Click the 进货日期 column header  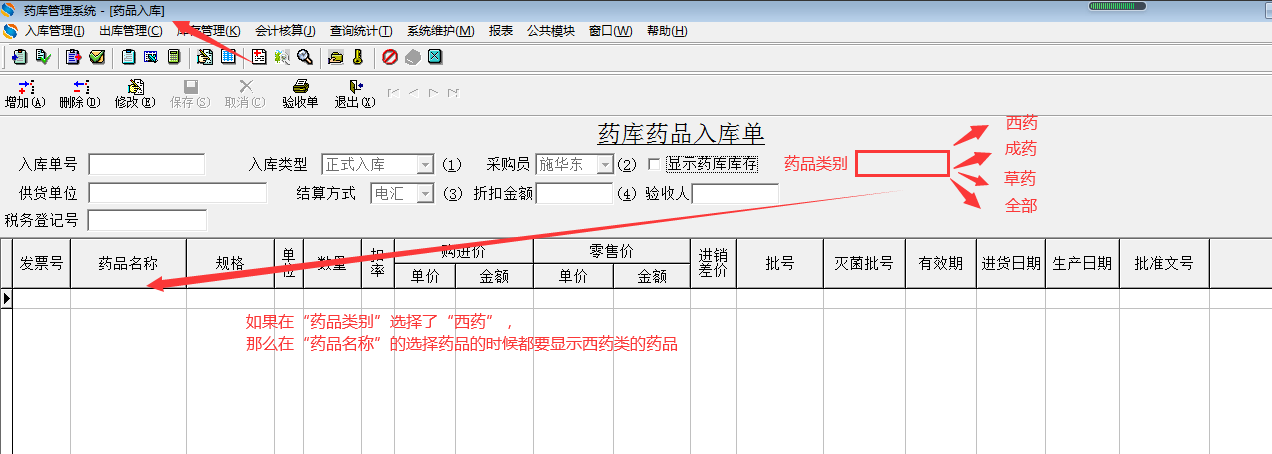click(x=1011, y=264)
